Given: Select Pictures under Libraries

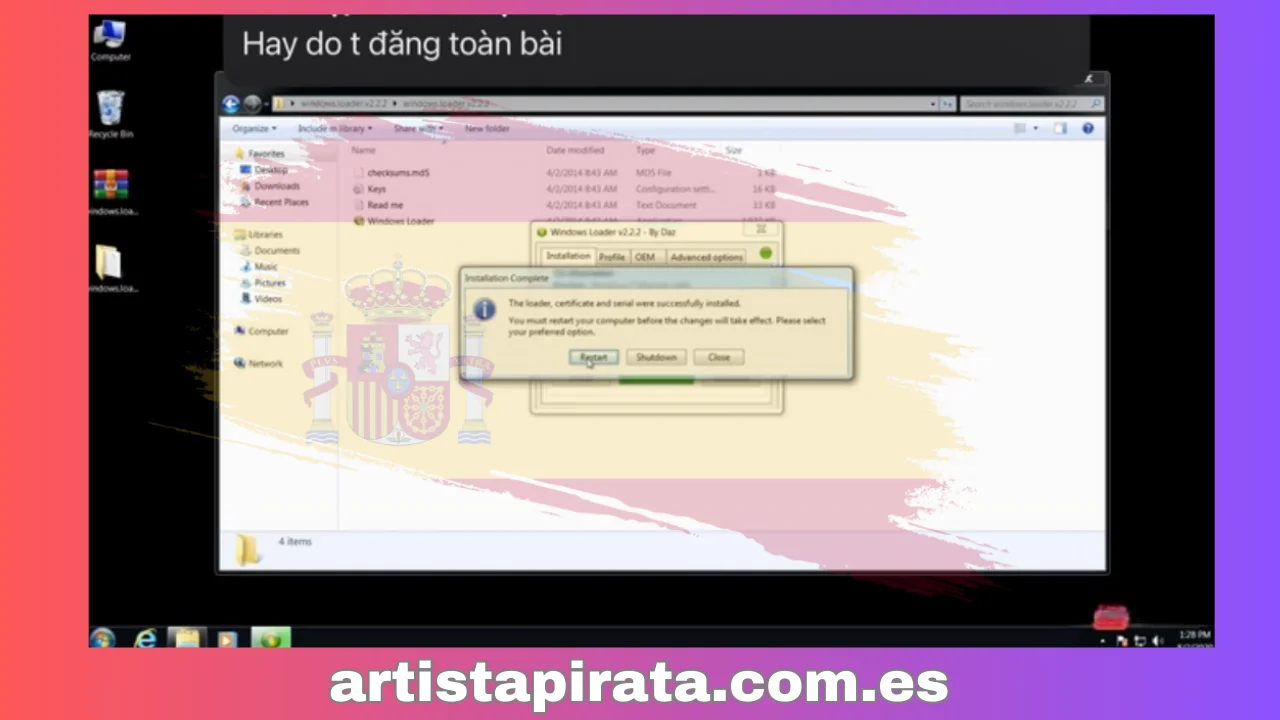Looking at the screenshot, I should [x=263, y=283].
